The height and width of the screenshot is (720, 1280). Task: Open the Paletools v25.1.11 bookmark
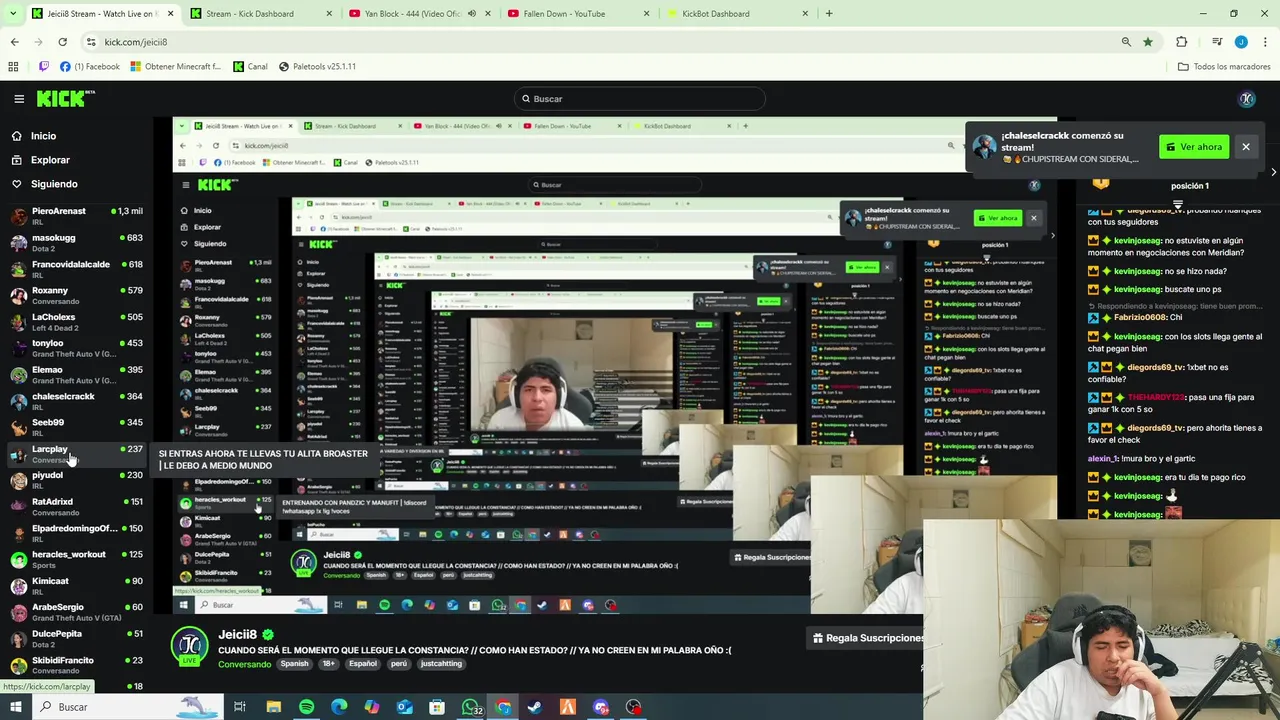tap(317, 67)
